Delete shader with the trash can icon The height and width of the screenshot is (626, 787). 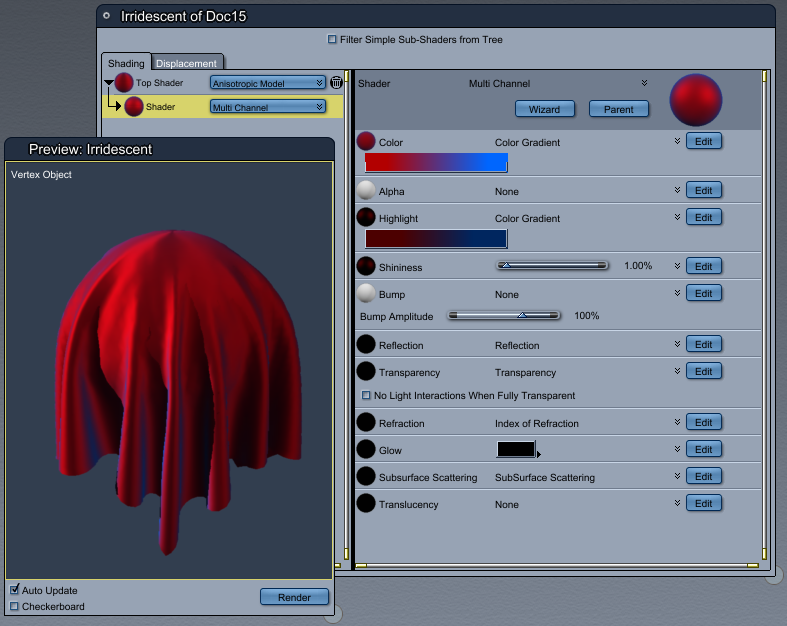tap(336, 82)
